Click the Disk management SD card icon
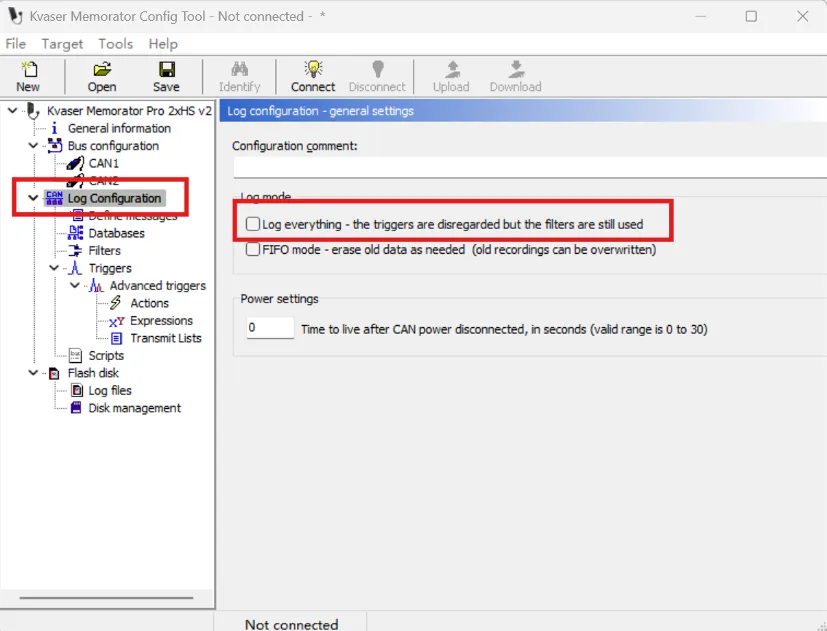The width and height of the screenshot is (827, 631). point(76,408)
